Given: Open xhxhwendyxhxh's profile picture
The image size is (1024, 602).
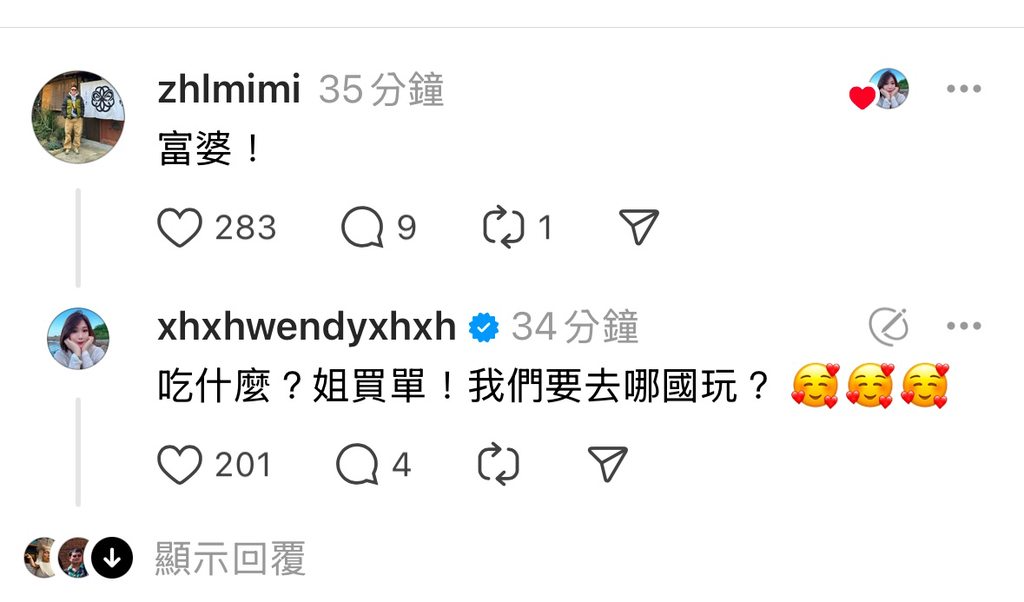Looking at the screenshot, I should (x=78, y=339).
